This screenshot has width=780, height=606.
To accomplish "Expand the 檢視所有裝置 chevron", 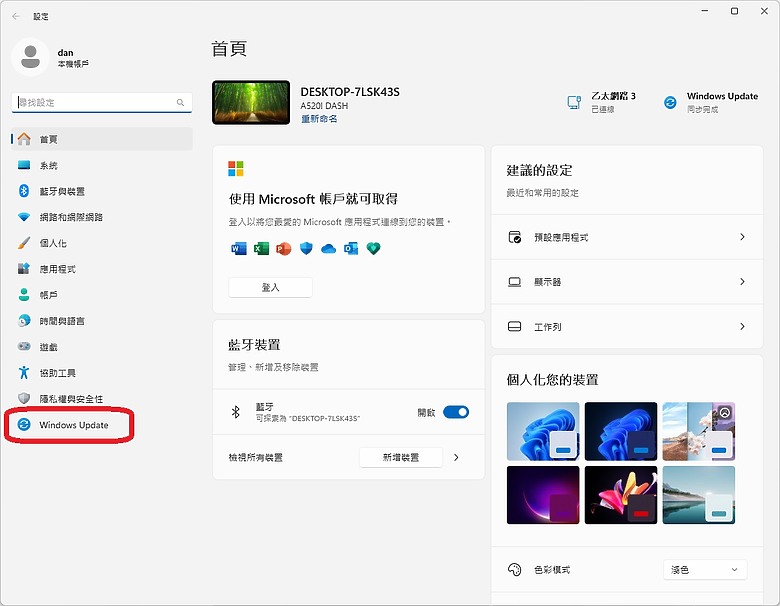I will coord(456,457).
